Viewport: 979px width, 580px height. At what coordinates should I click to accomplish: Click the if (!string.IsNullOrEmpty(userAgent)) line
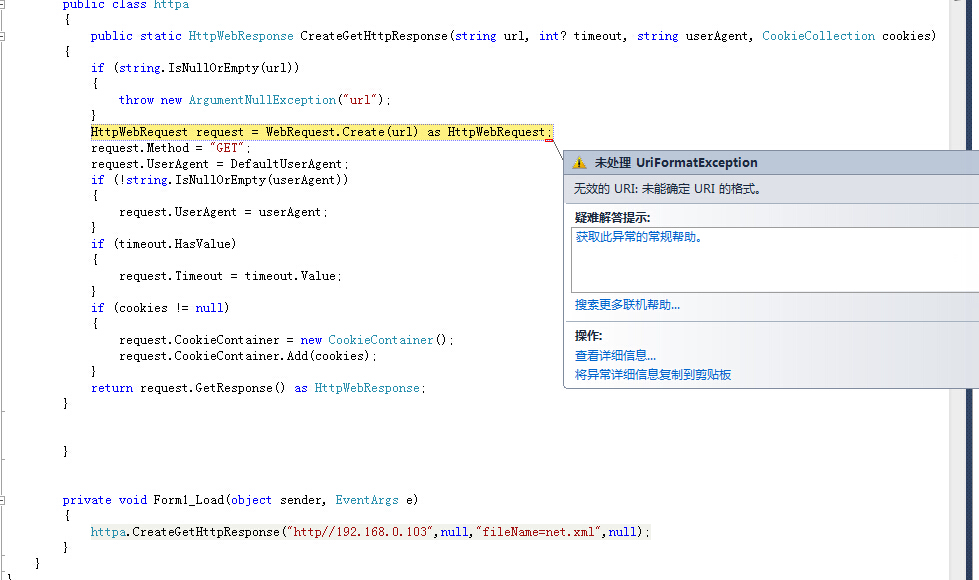[x=219, y=180]
